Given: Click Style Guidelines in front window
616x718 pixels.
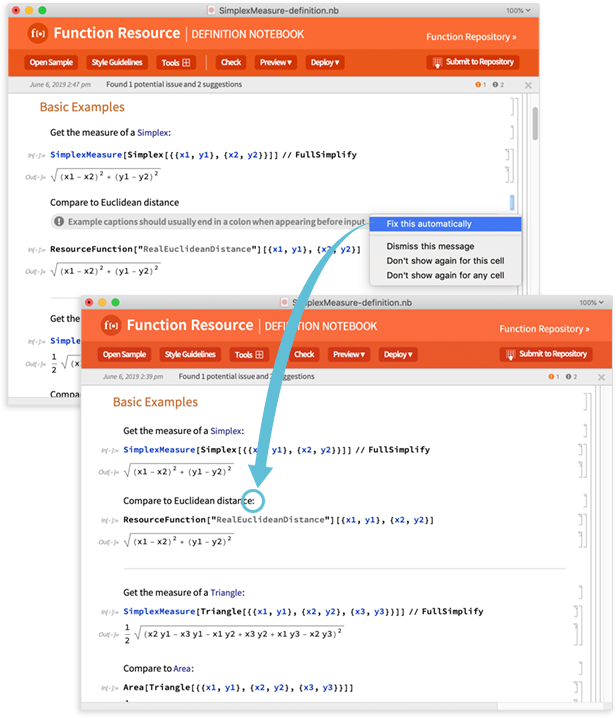Looking at the screenshot, I should [x=190, y=354].
